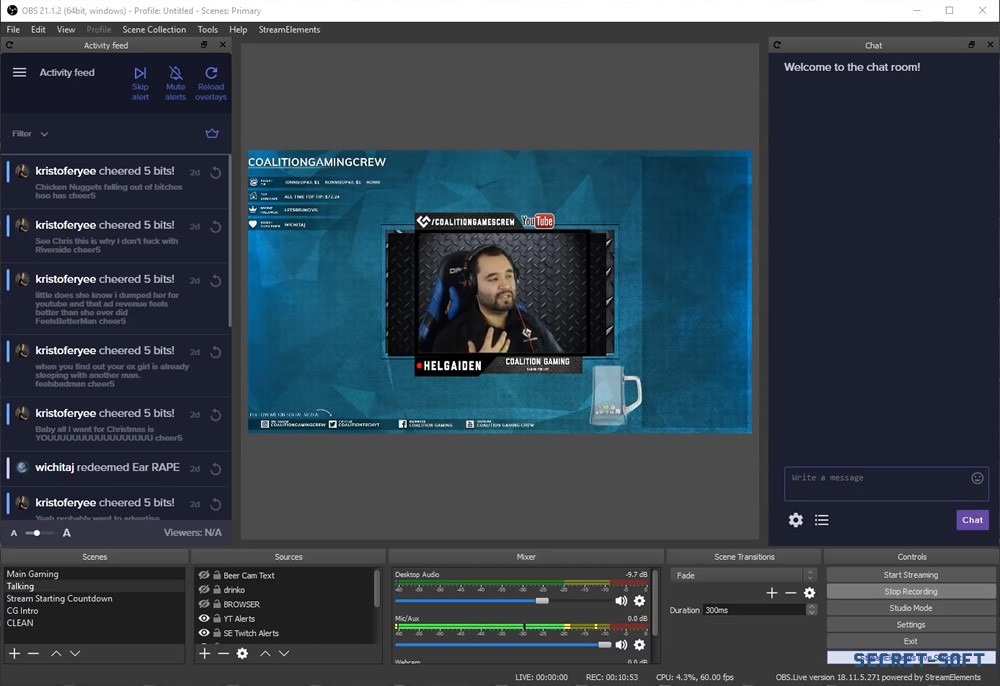Open the Scene Collection menu
This screenshot has width=1000, height=686.
click(154, 29)
